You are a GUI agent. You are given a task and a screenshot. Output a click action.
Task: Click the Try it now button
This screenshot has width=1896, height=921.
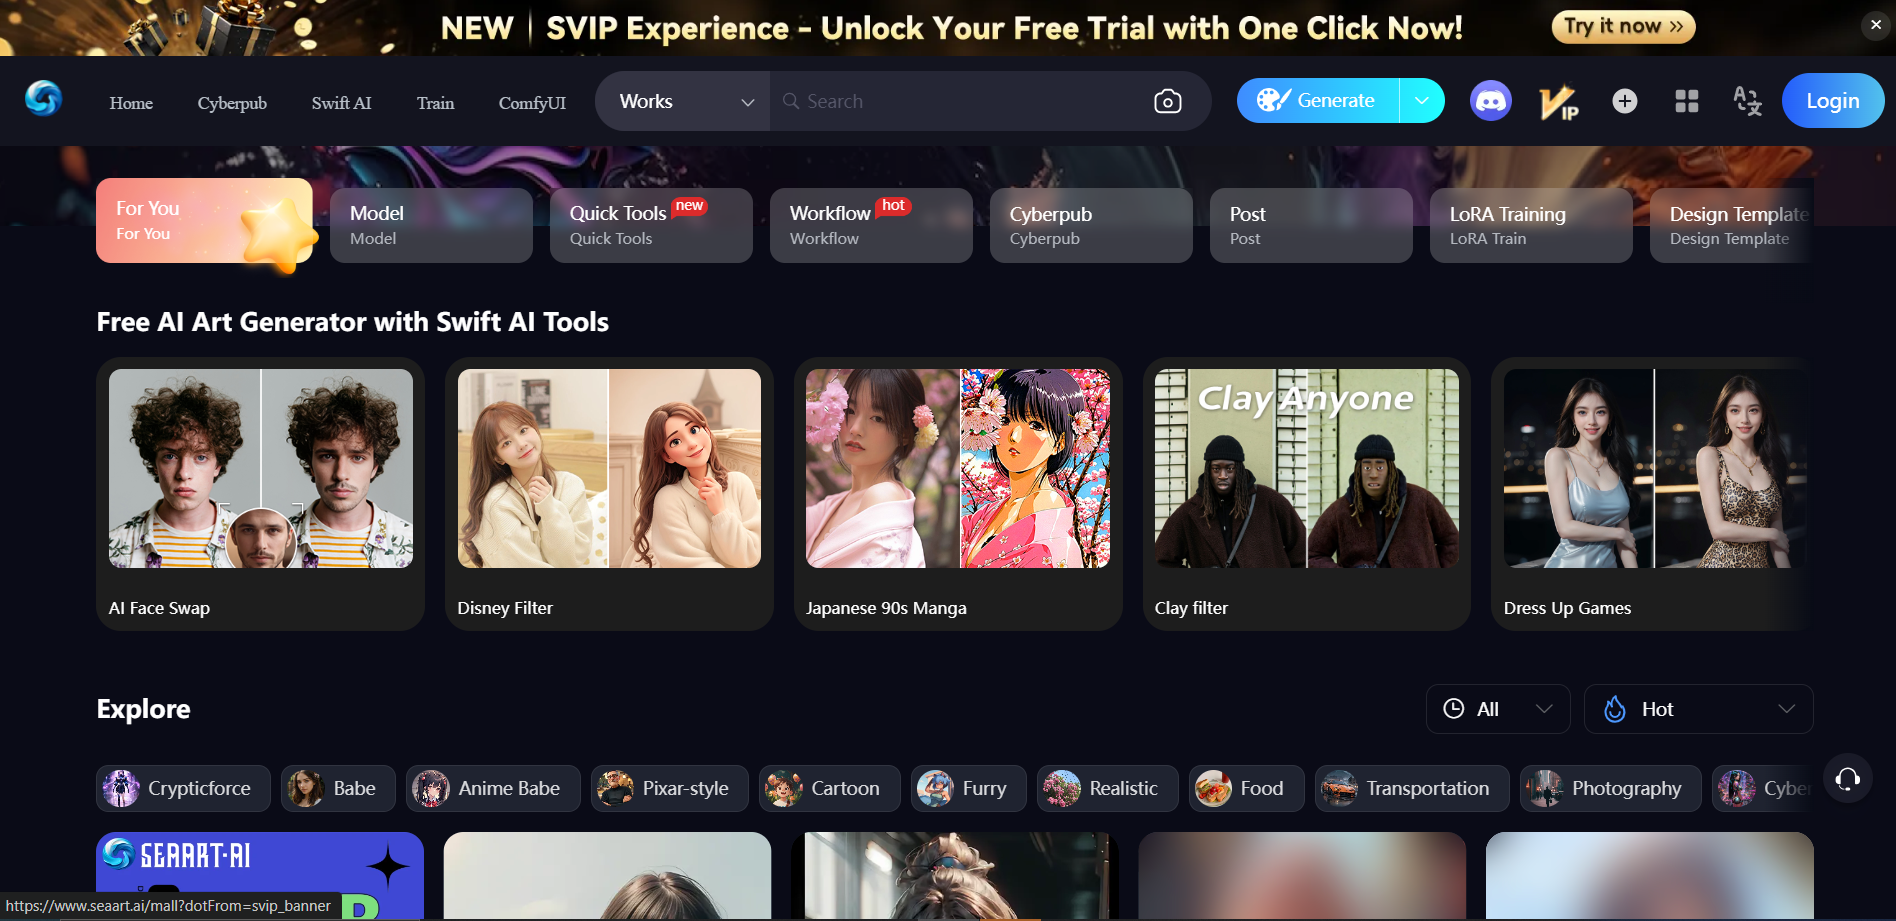click(1622, 27)
